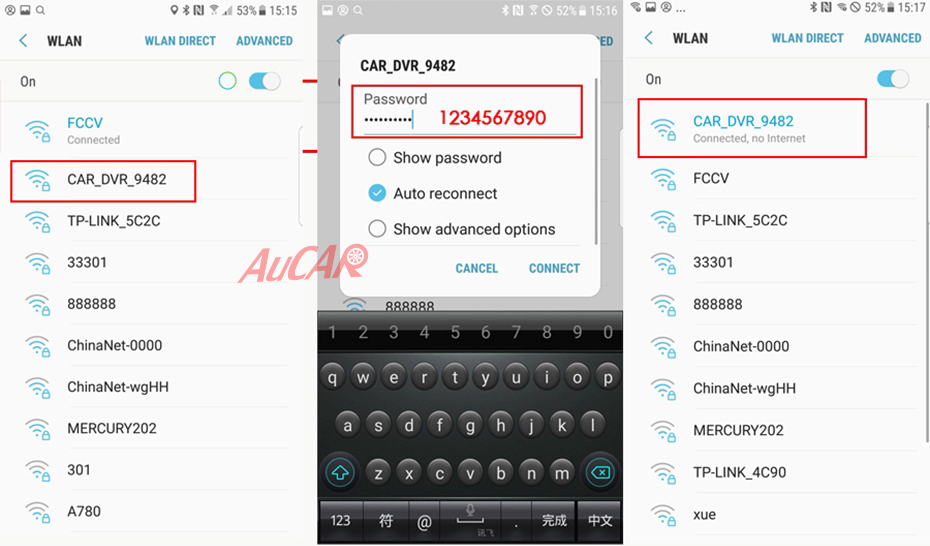
Task: Open WLAN DIRECT tab in left screen
Action: (180, 41)
